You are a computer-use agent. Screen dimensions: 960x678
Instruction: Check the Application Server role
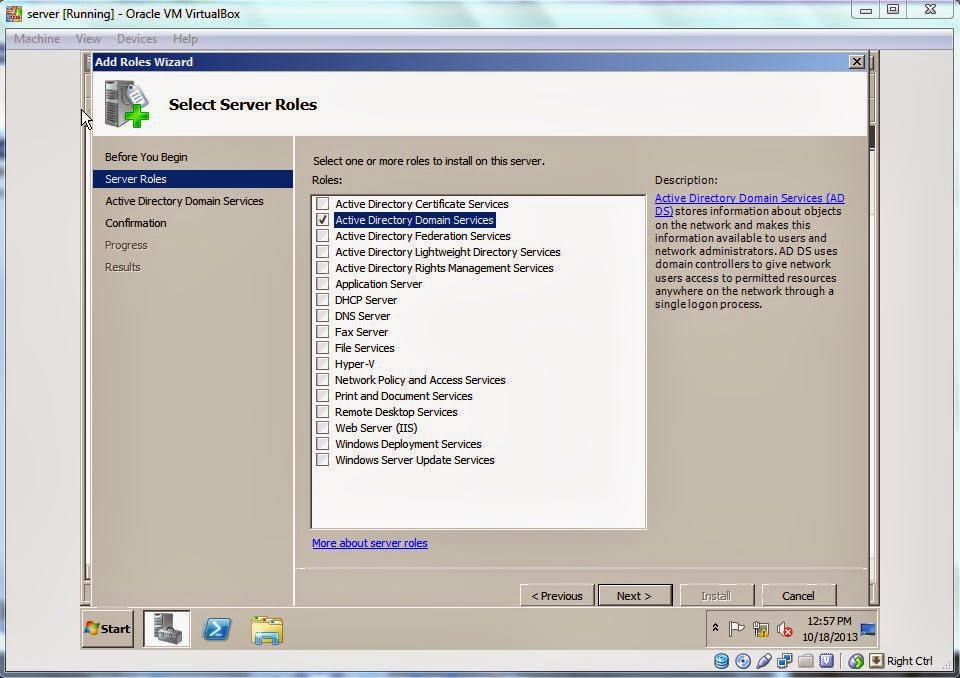[x=323, y=284]
